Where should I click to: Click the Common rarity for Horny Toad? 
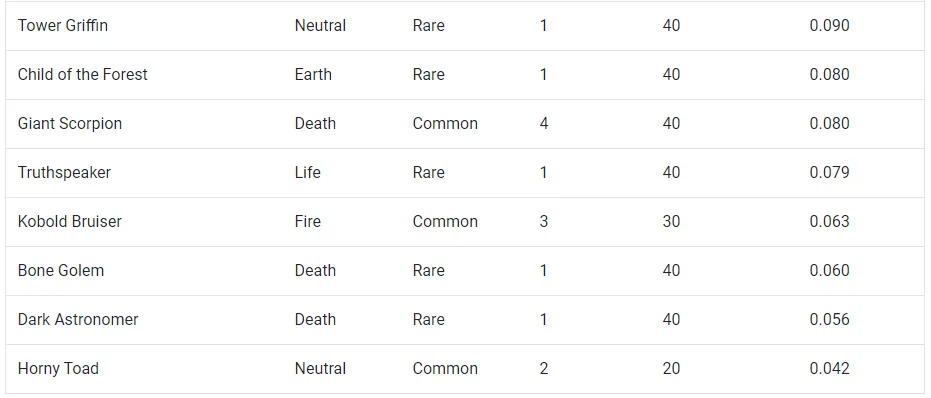click(x=445, y=368)
